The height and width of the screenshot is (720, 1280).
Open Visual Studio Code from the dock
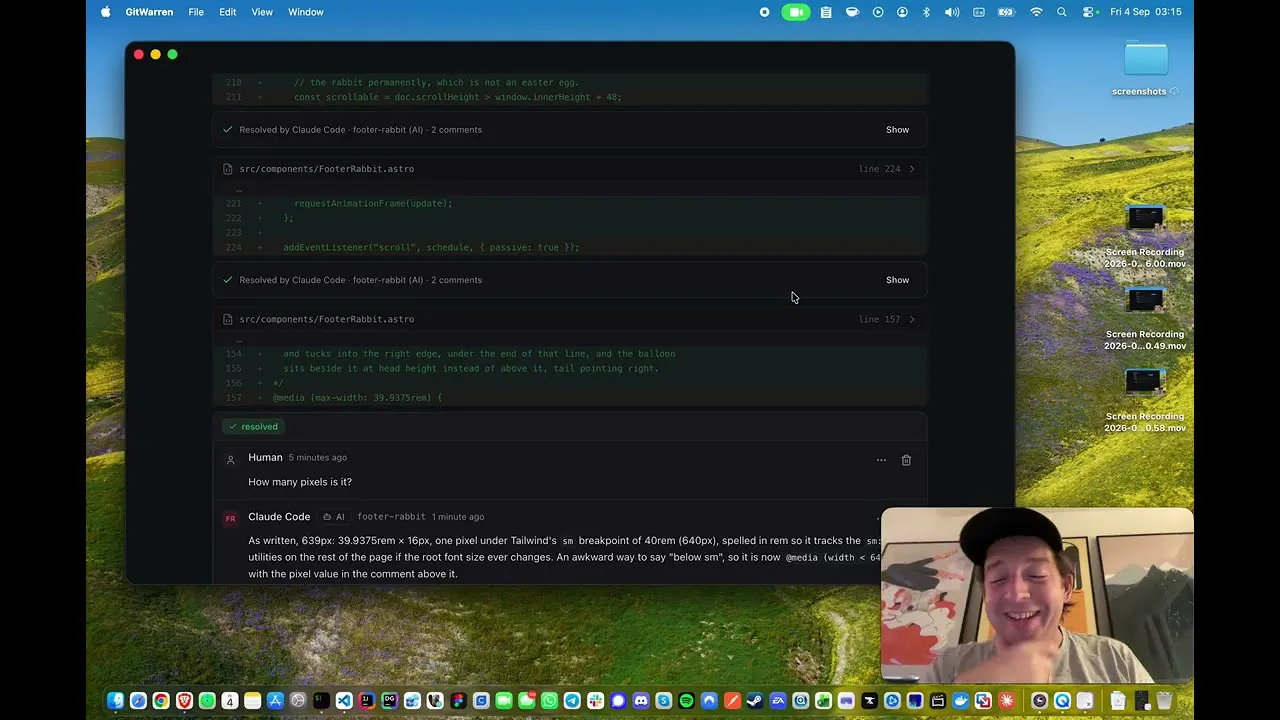344,701
